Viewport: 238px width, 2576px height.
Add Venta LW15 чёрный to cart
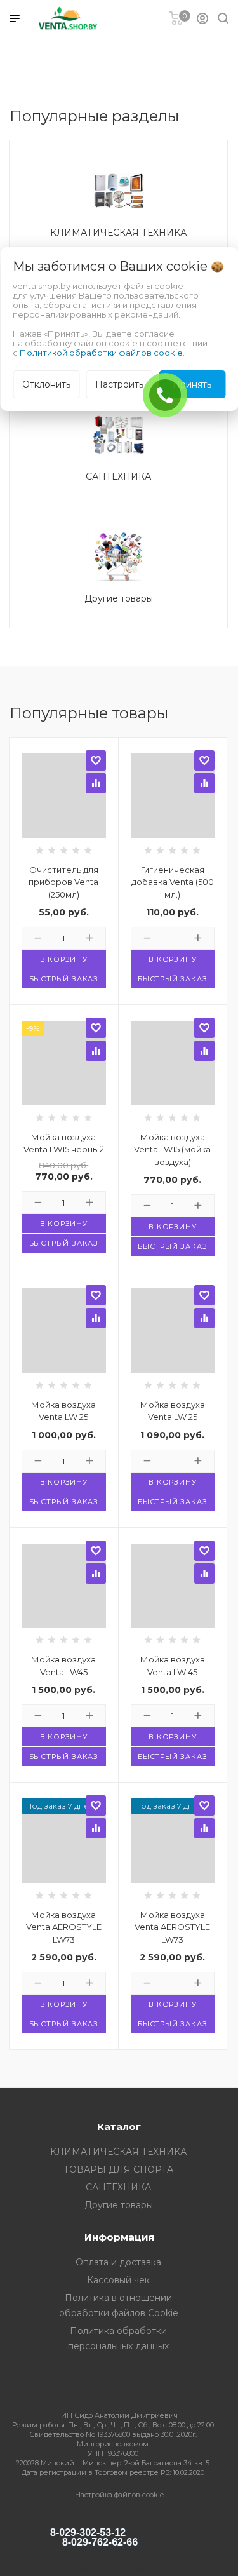coord(63,1223)
